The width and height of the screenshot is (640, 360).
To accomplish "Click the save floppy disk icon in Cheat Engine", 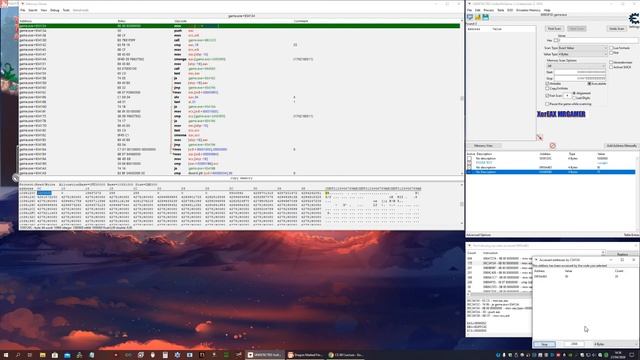I will click(485, 17).
